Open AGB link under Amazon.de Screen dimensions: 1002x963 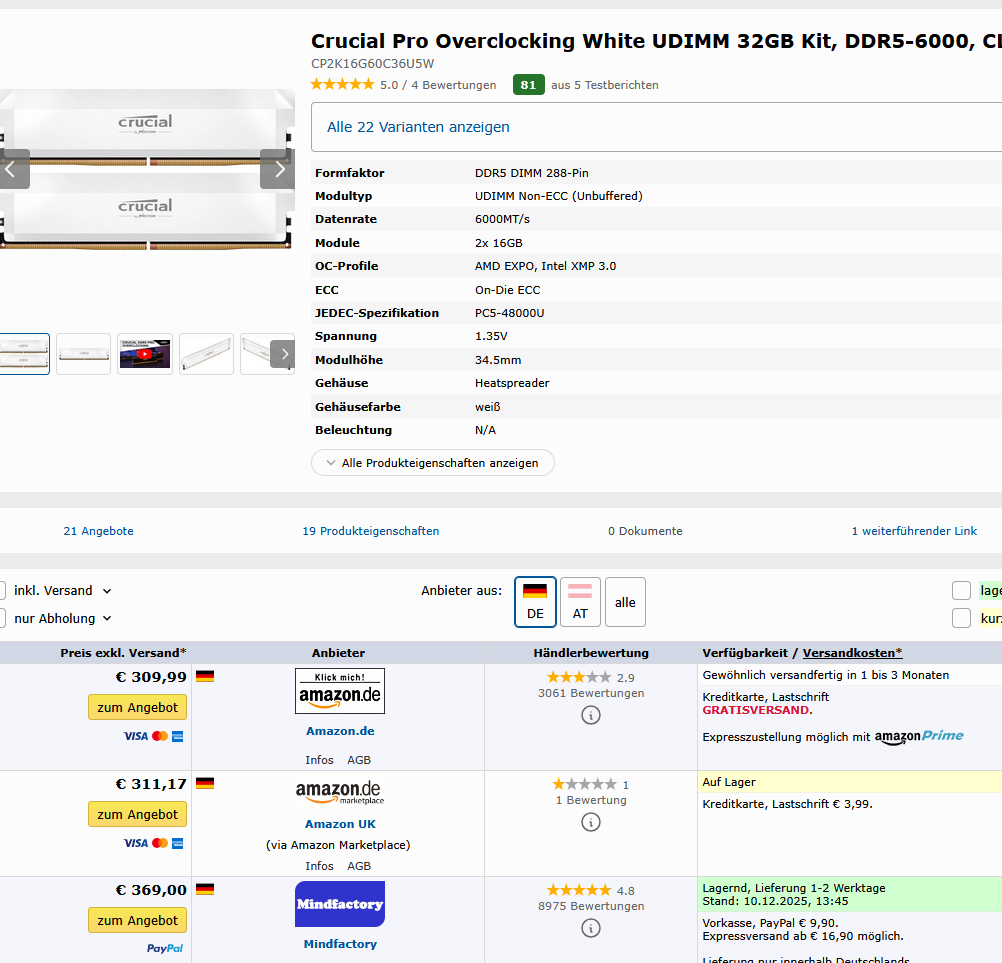[x=359, y=760]
